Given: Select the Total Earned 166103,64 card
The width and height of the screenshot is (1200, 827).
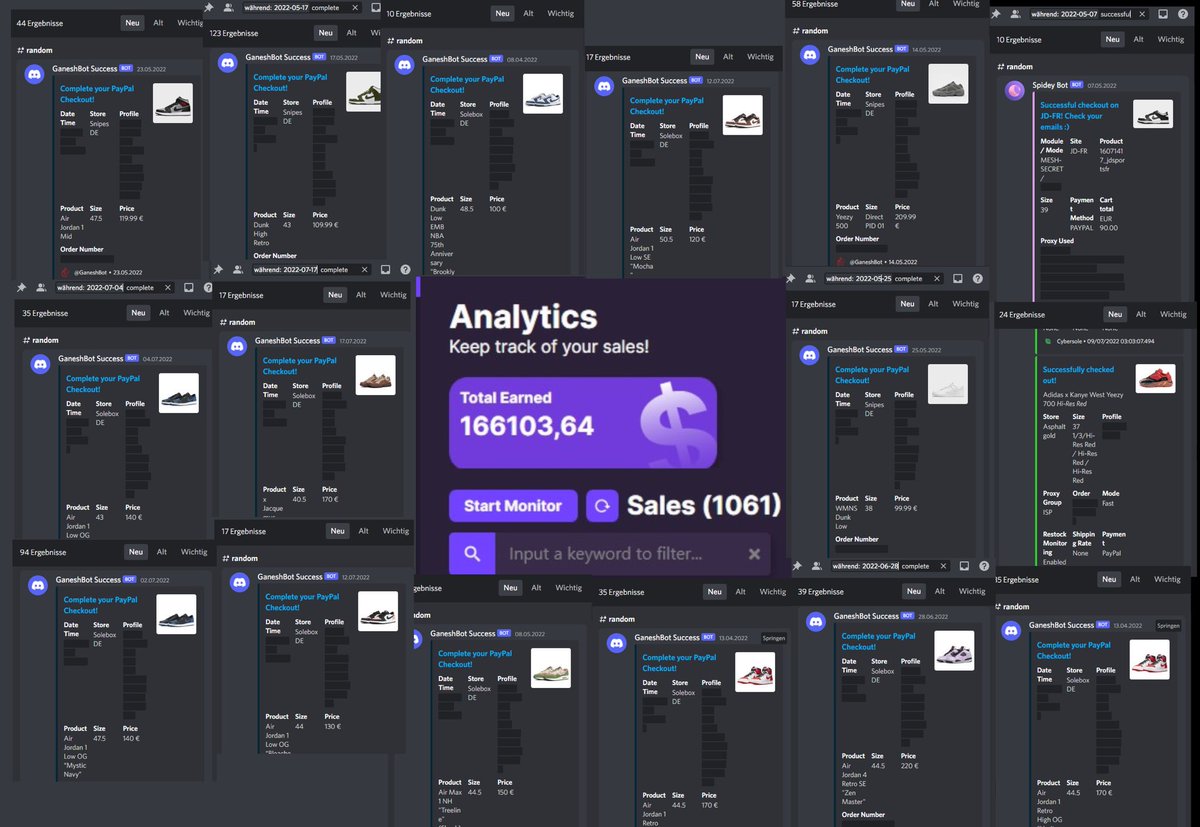Looking at the screenshot, I should (x=582, y=423).
